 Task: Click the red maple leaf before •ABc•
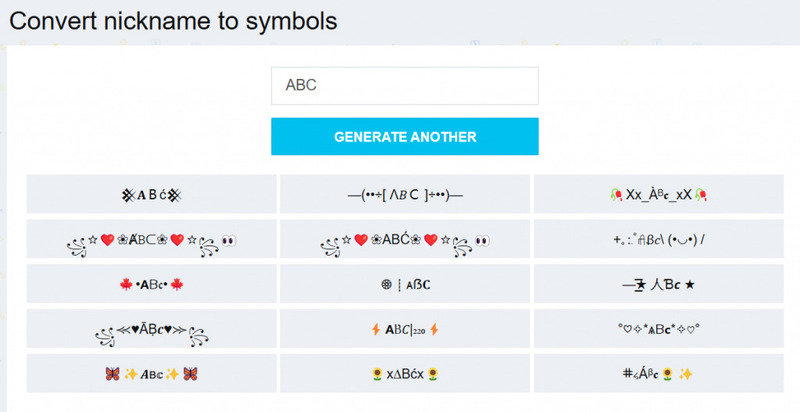click(x=126, y=285)
